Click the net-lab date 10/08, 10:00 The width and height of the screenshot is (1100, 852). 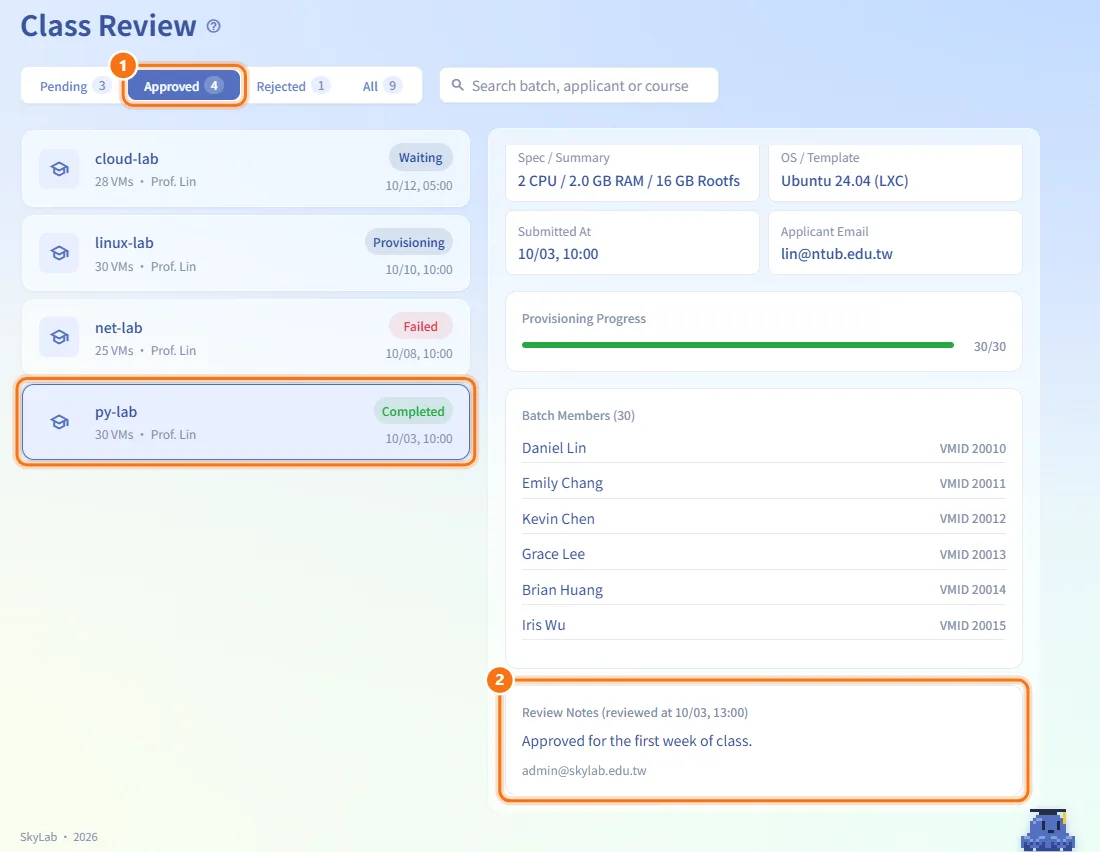click(x=419, y=354)
